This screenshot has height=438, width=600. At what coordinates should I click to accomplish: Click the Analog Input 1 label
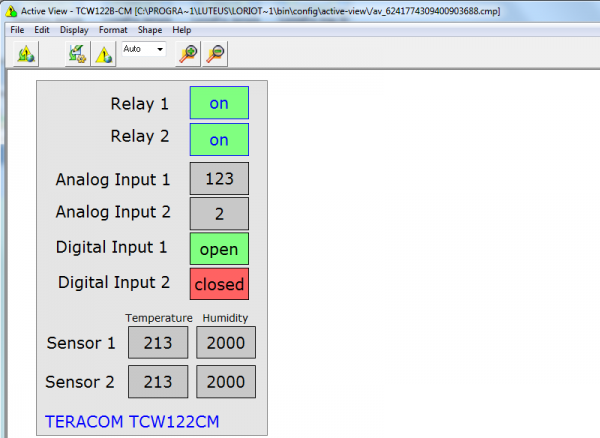113,180
